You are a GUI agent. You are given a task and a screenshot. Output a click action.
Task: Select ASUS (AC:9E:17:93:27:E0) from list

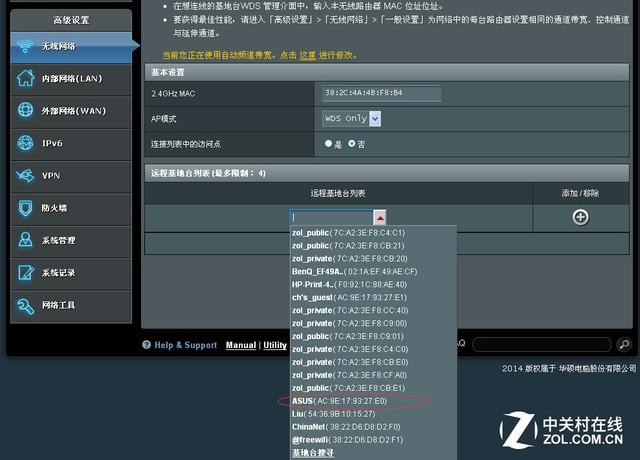point(339,401)
